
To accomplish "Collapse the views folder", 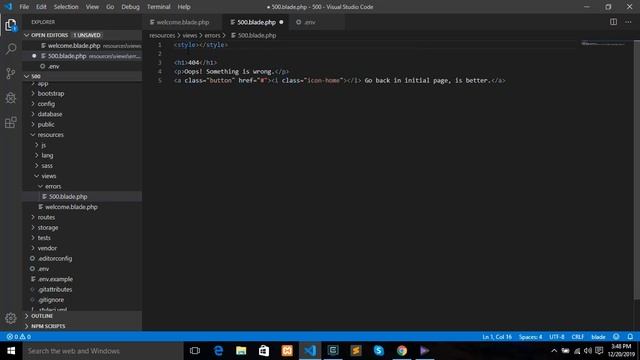I will pos(48,176).
